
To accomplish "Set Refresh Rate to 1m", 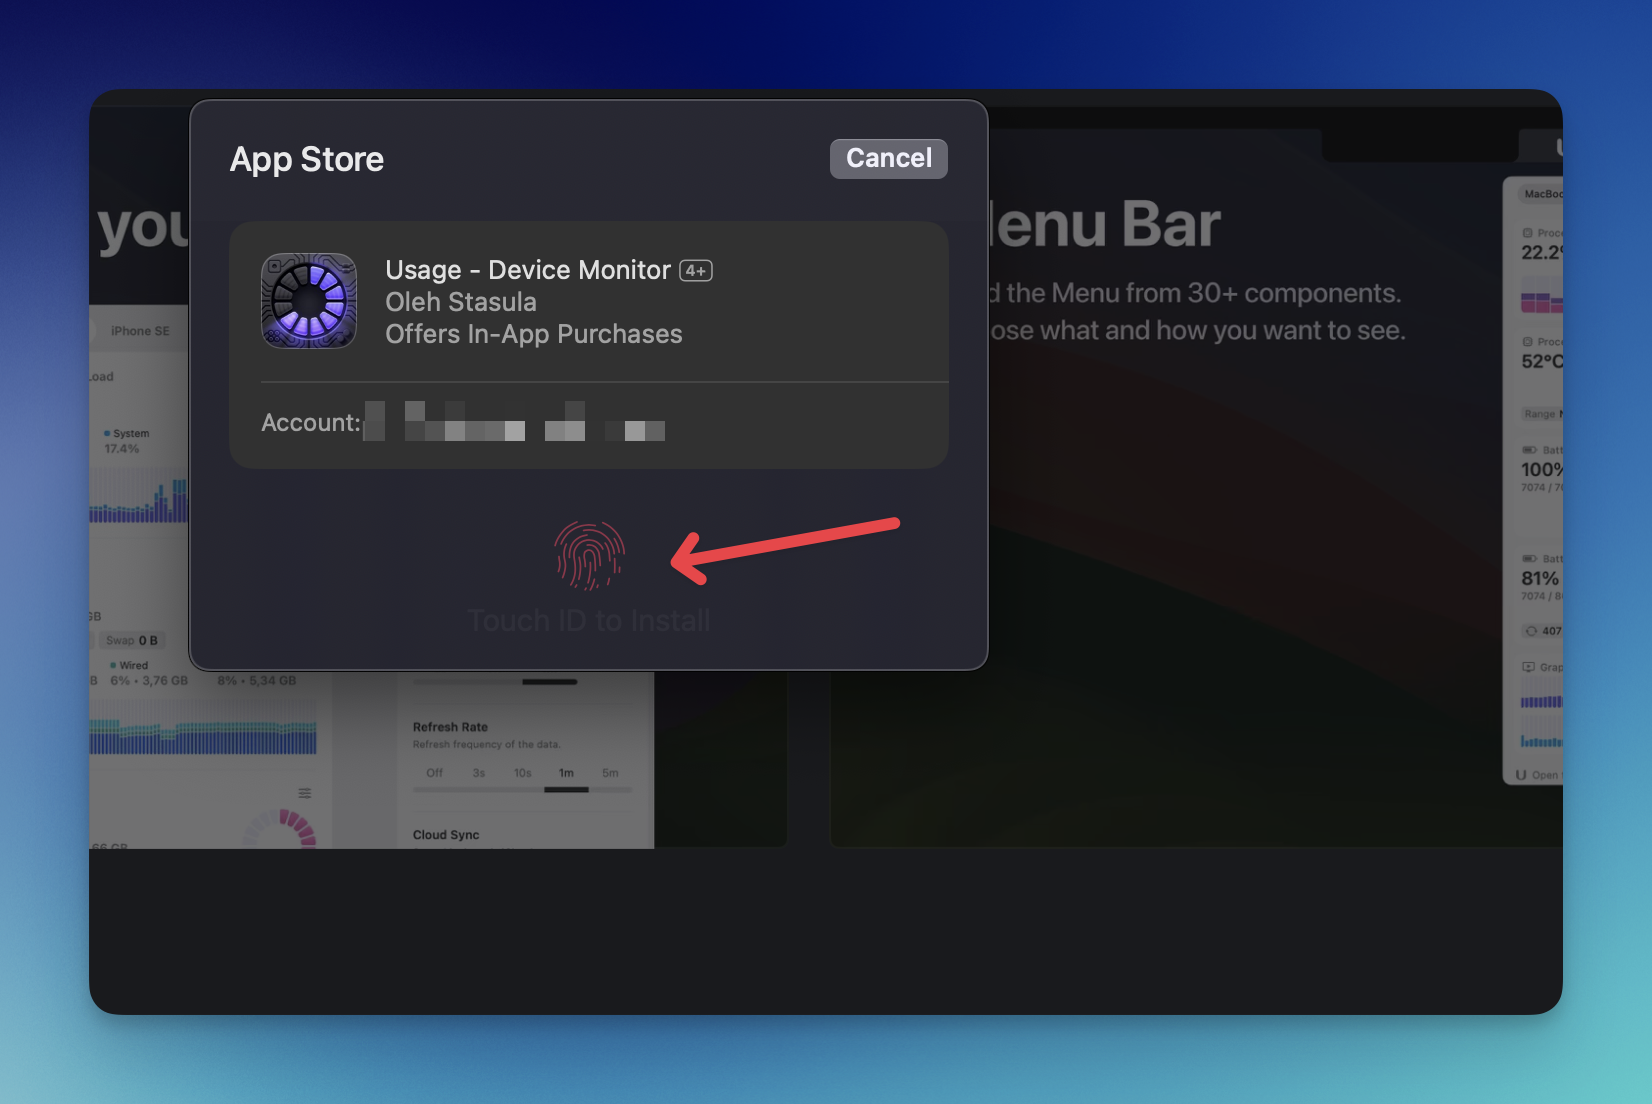I will 566,773.
